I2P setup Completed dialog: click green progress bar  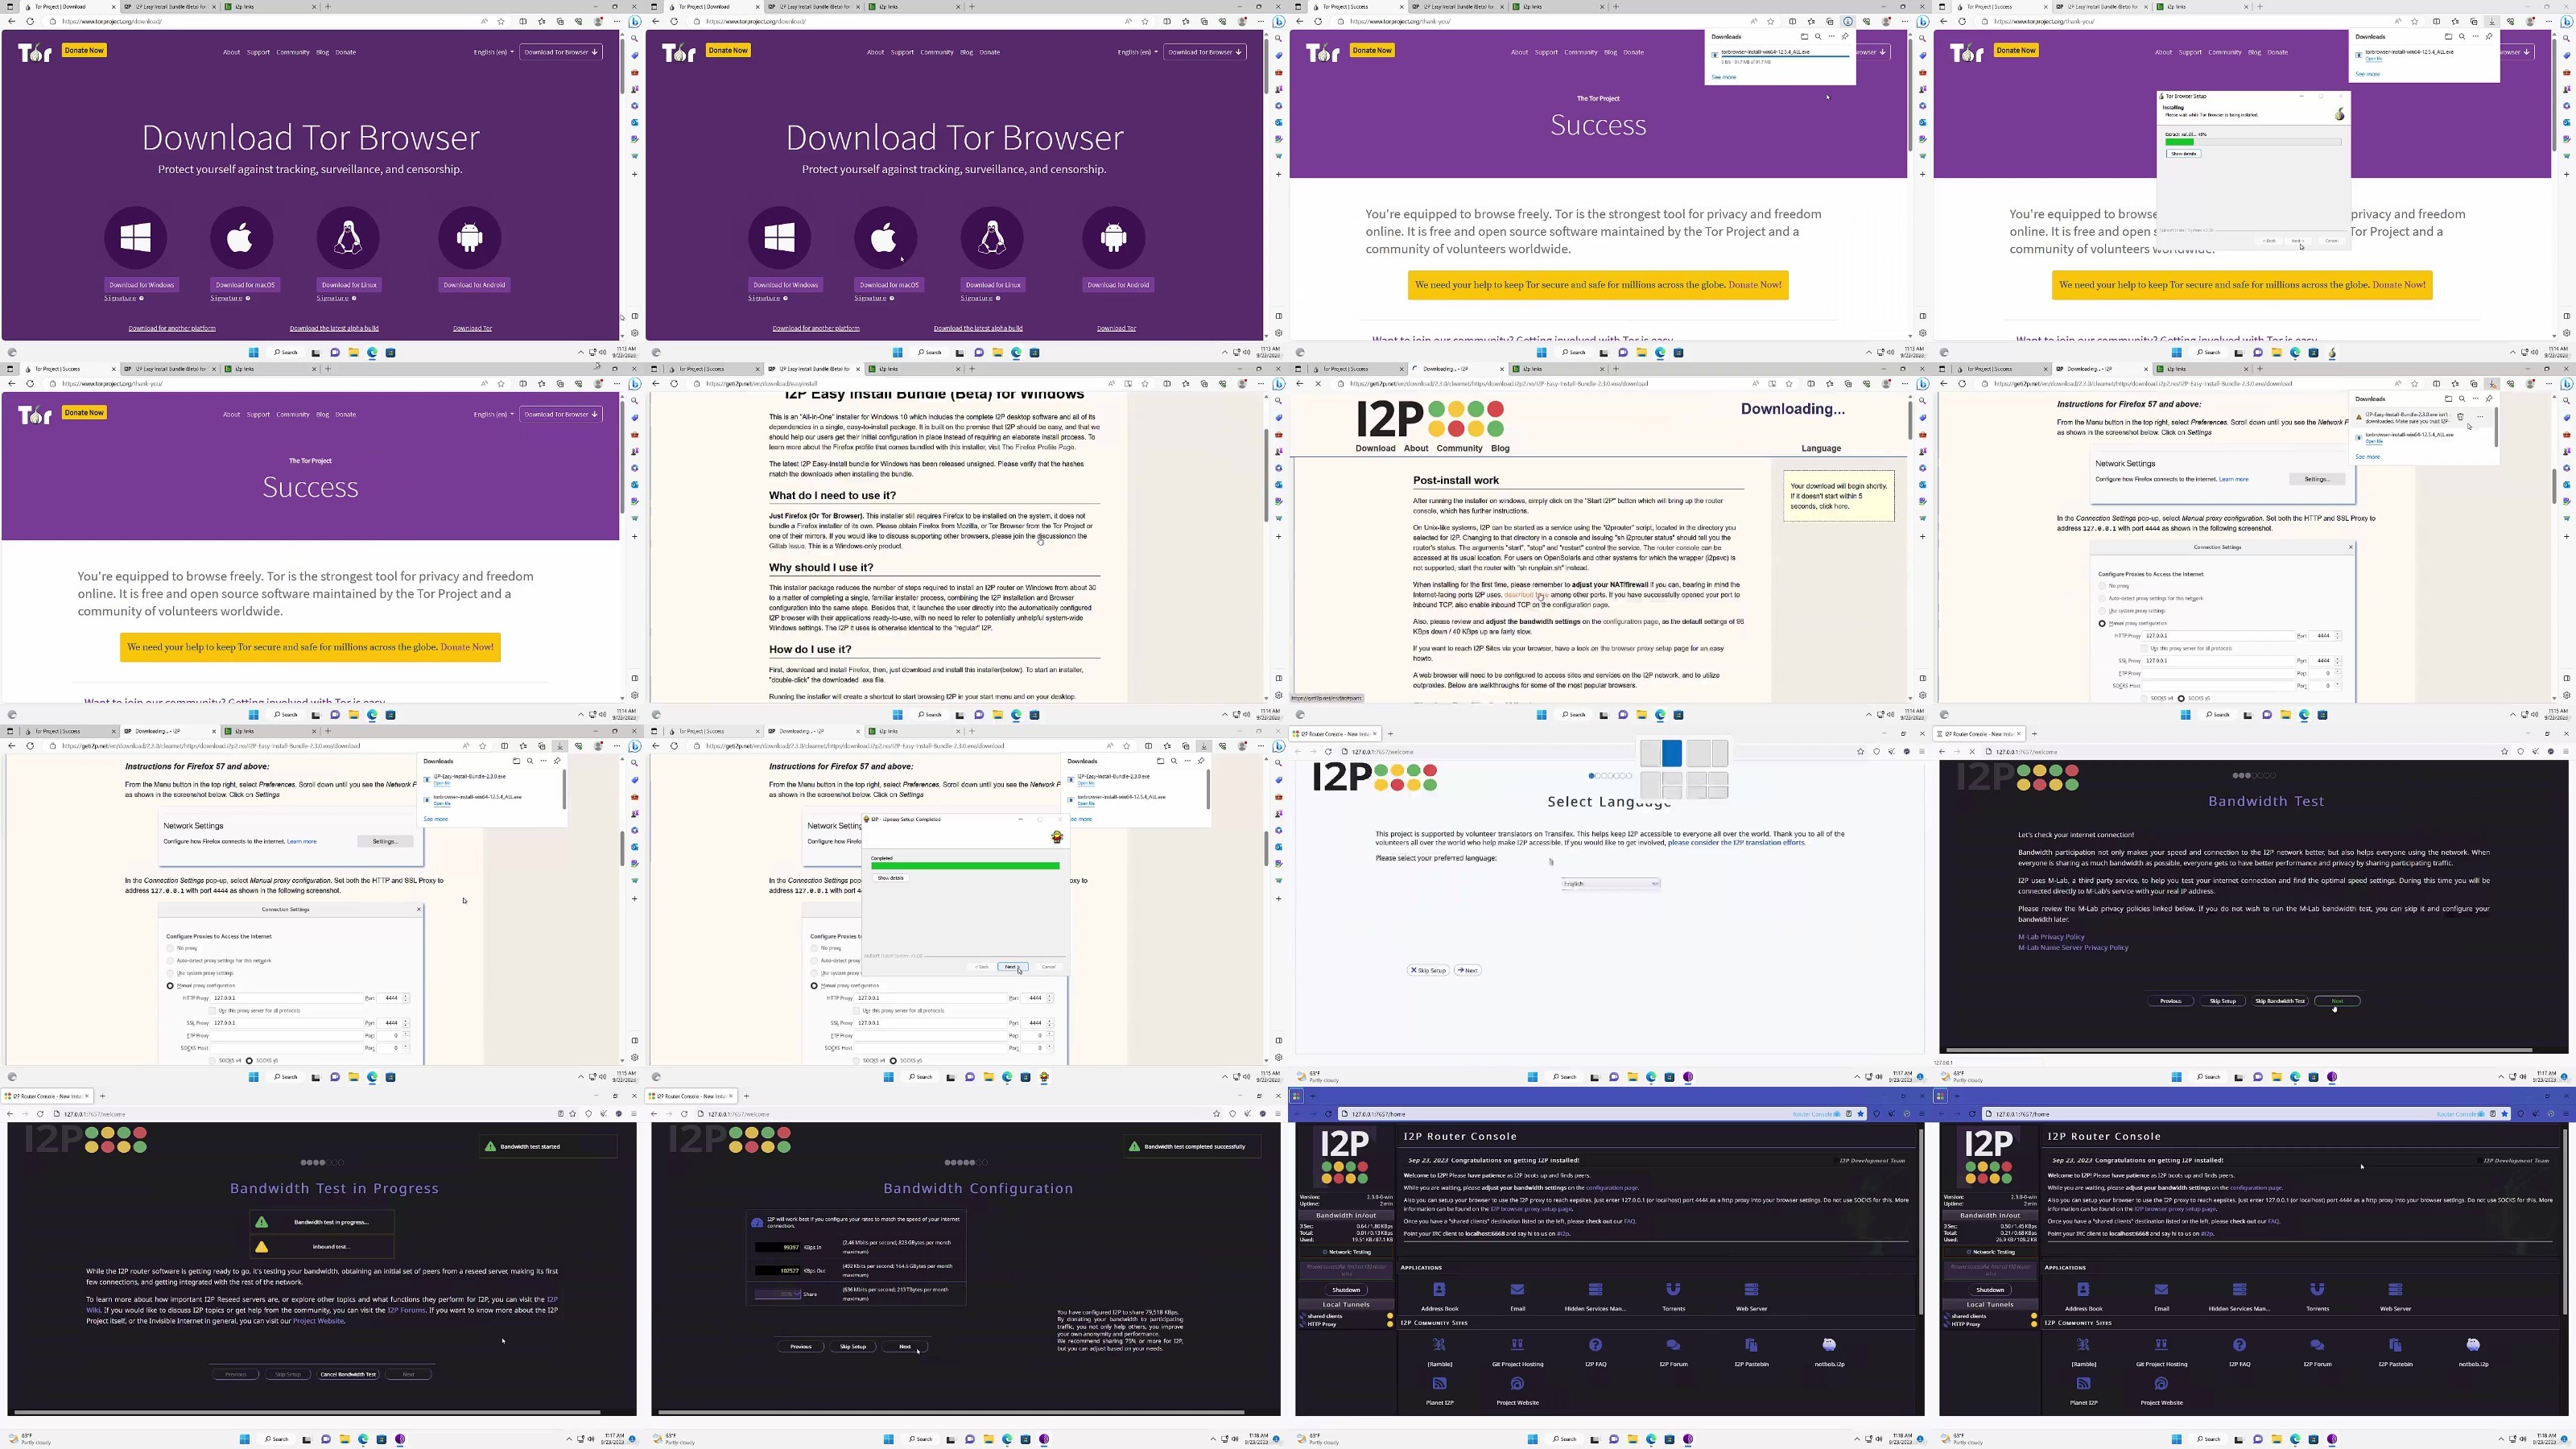964,866
